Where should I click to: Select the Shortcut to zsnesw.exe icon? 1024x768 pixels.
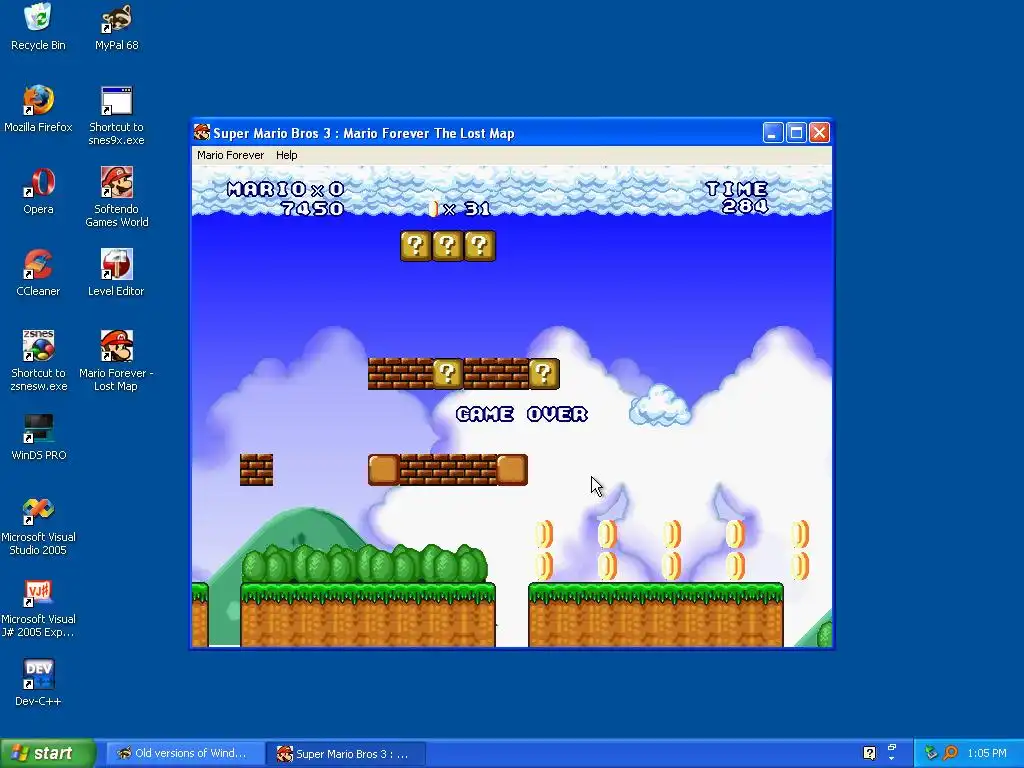(x=38, y=362)
